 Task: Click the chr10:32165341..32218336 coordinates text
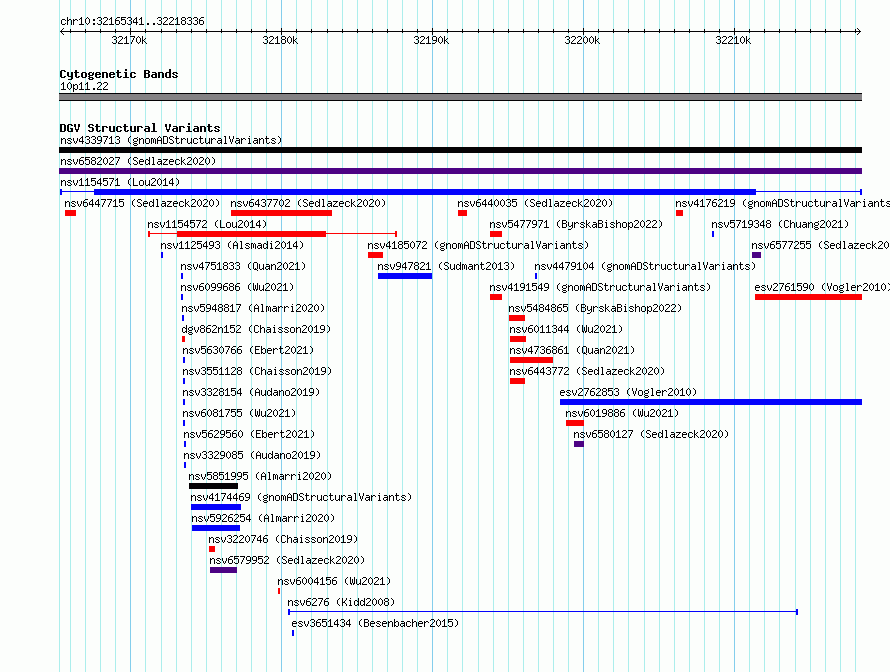pyautogui.click(x=132, y=22)
